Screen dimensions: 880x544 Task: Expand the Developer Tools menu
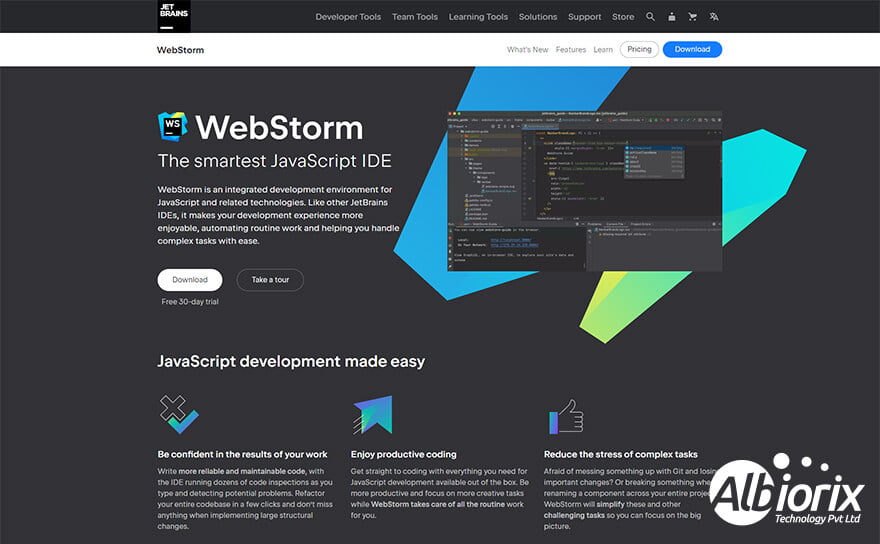click(x=347, y=17)
